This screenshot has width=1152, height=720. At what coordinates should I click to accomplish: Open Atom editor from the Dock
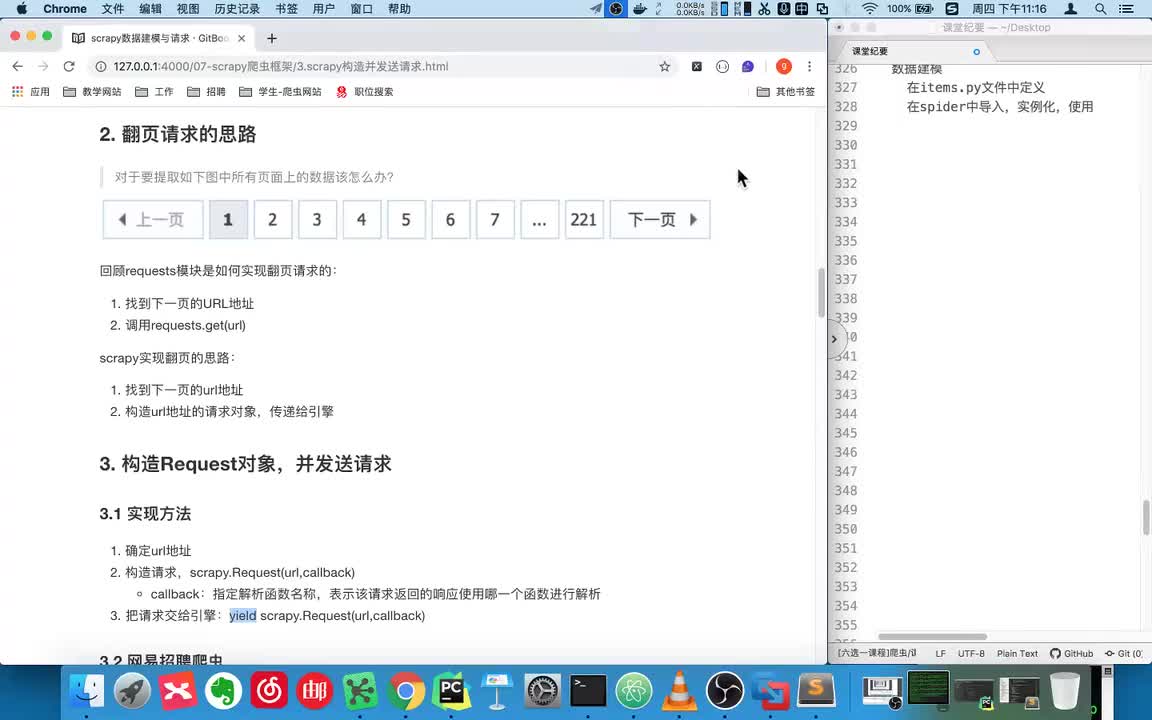click(634, 691)
